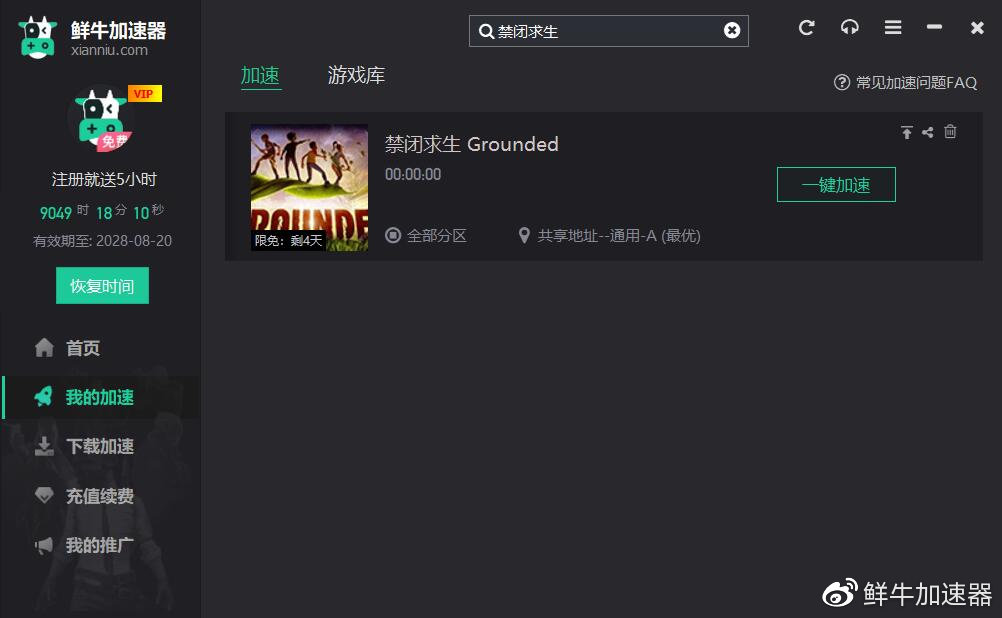
Task: Open the 首页 home page
Action: pyautogui.click(x=82, y=347)
